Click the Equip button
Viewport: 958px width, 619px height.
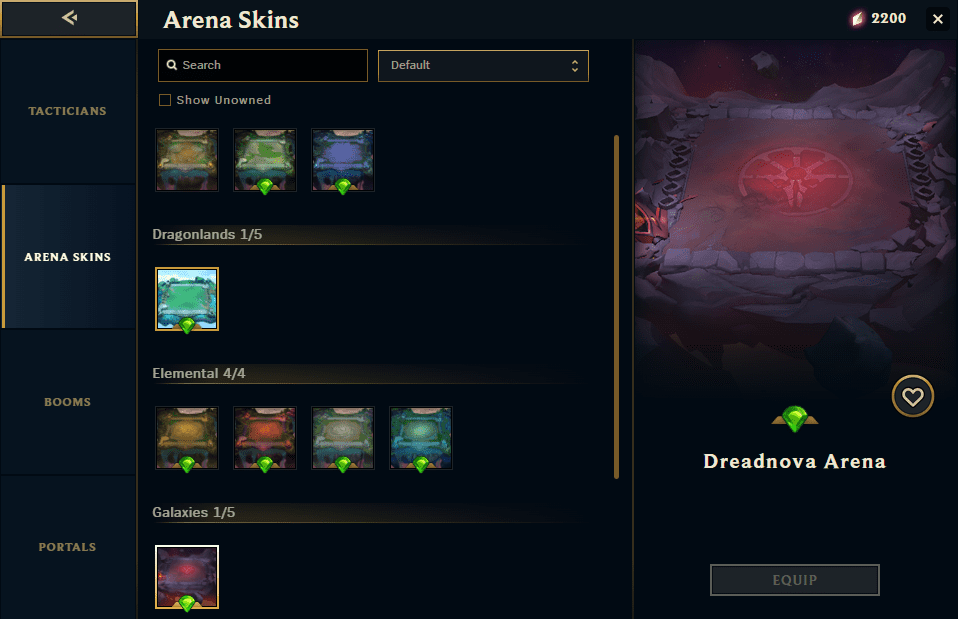point(795,580)
